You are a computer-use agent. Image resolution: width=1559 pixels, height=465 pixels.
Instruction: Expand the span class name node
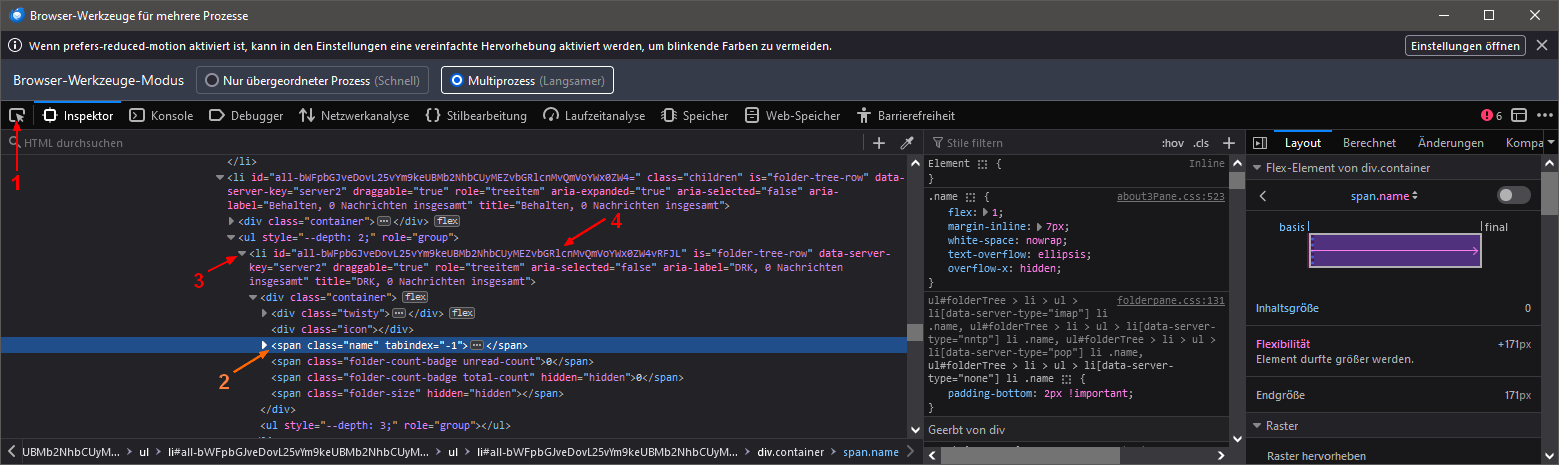(x=265, y=345)
